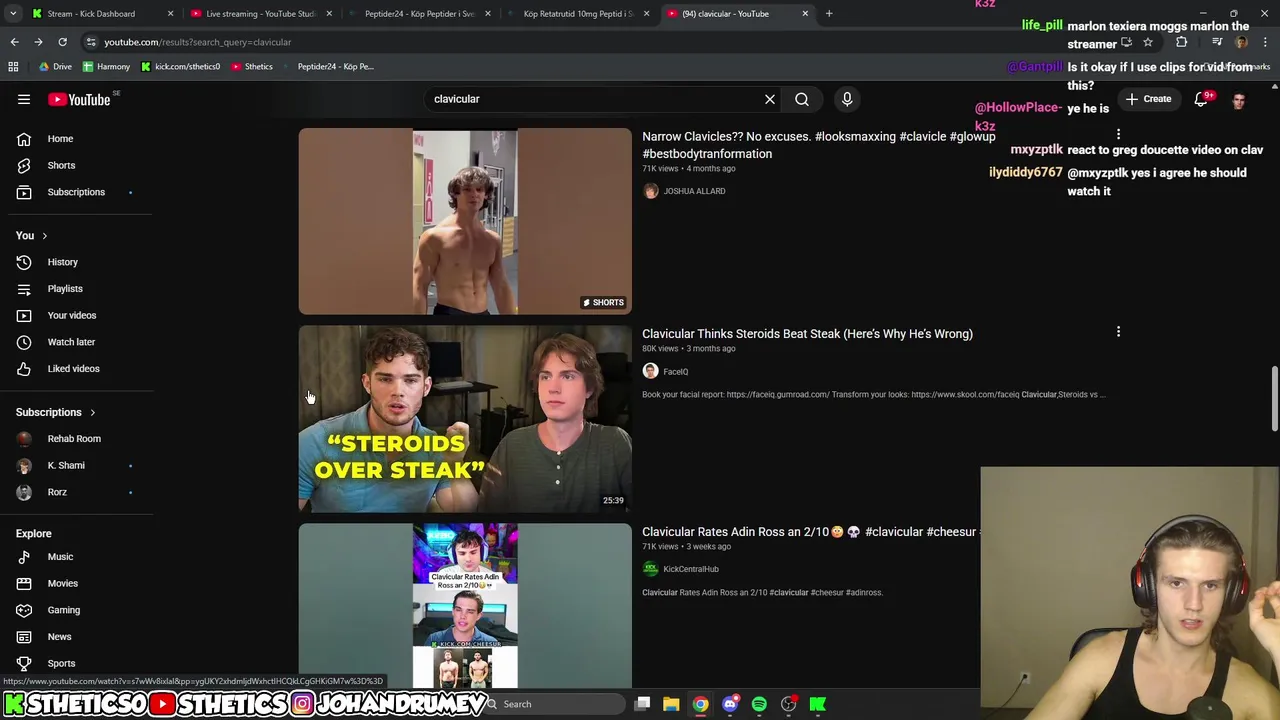Open the kick.com/sthetics0 bookmark
1280x720 pixels.
180,67
